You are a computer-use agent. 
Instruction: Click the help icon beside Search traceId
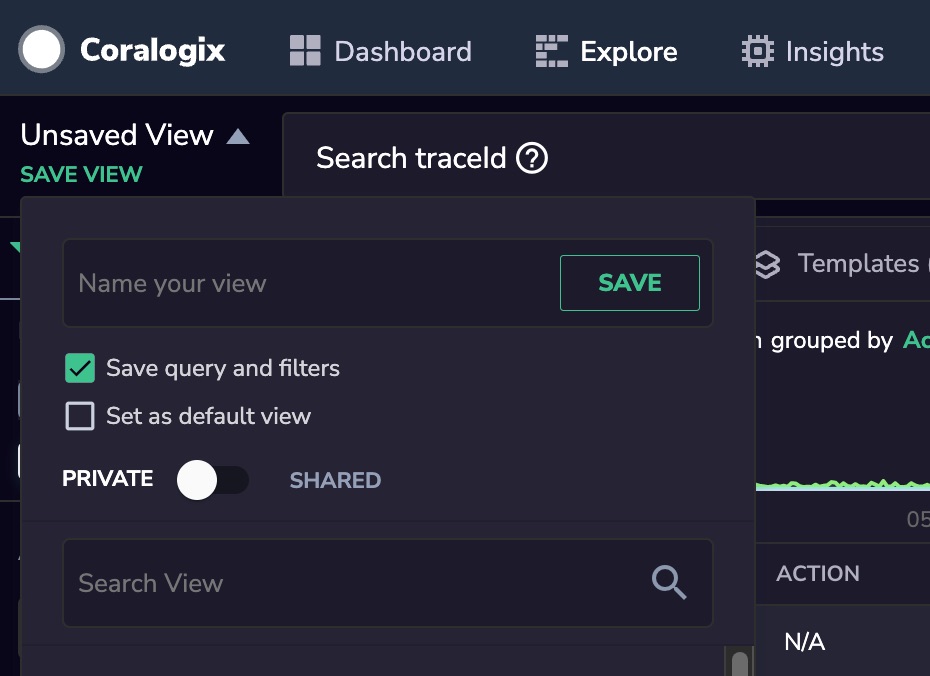pyautogui.click(x=532, y=158)
